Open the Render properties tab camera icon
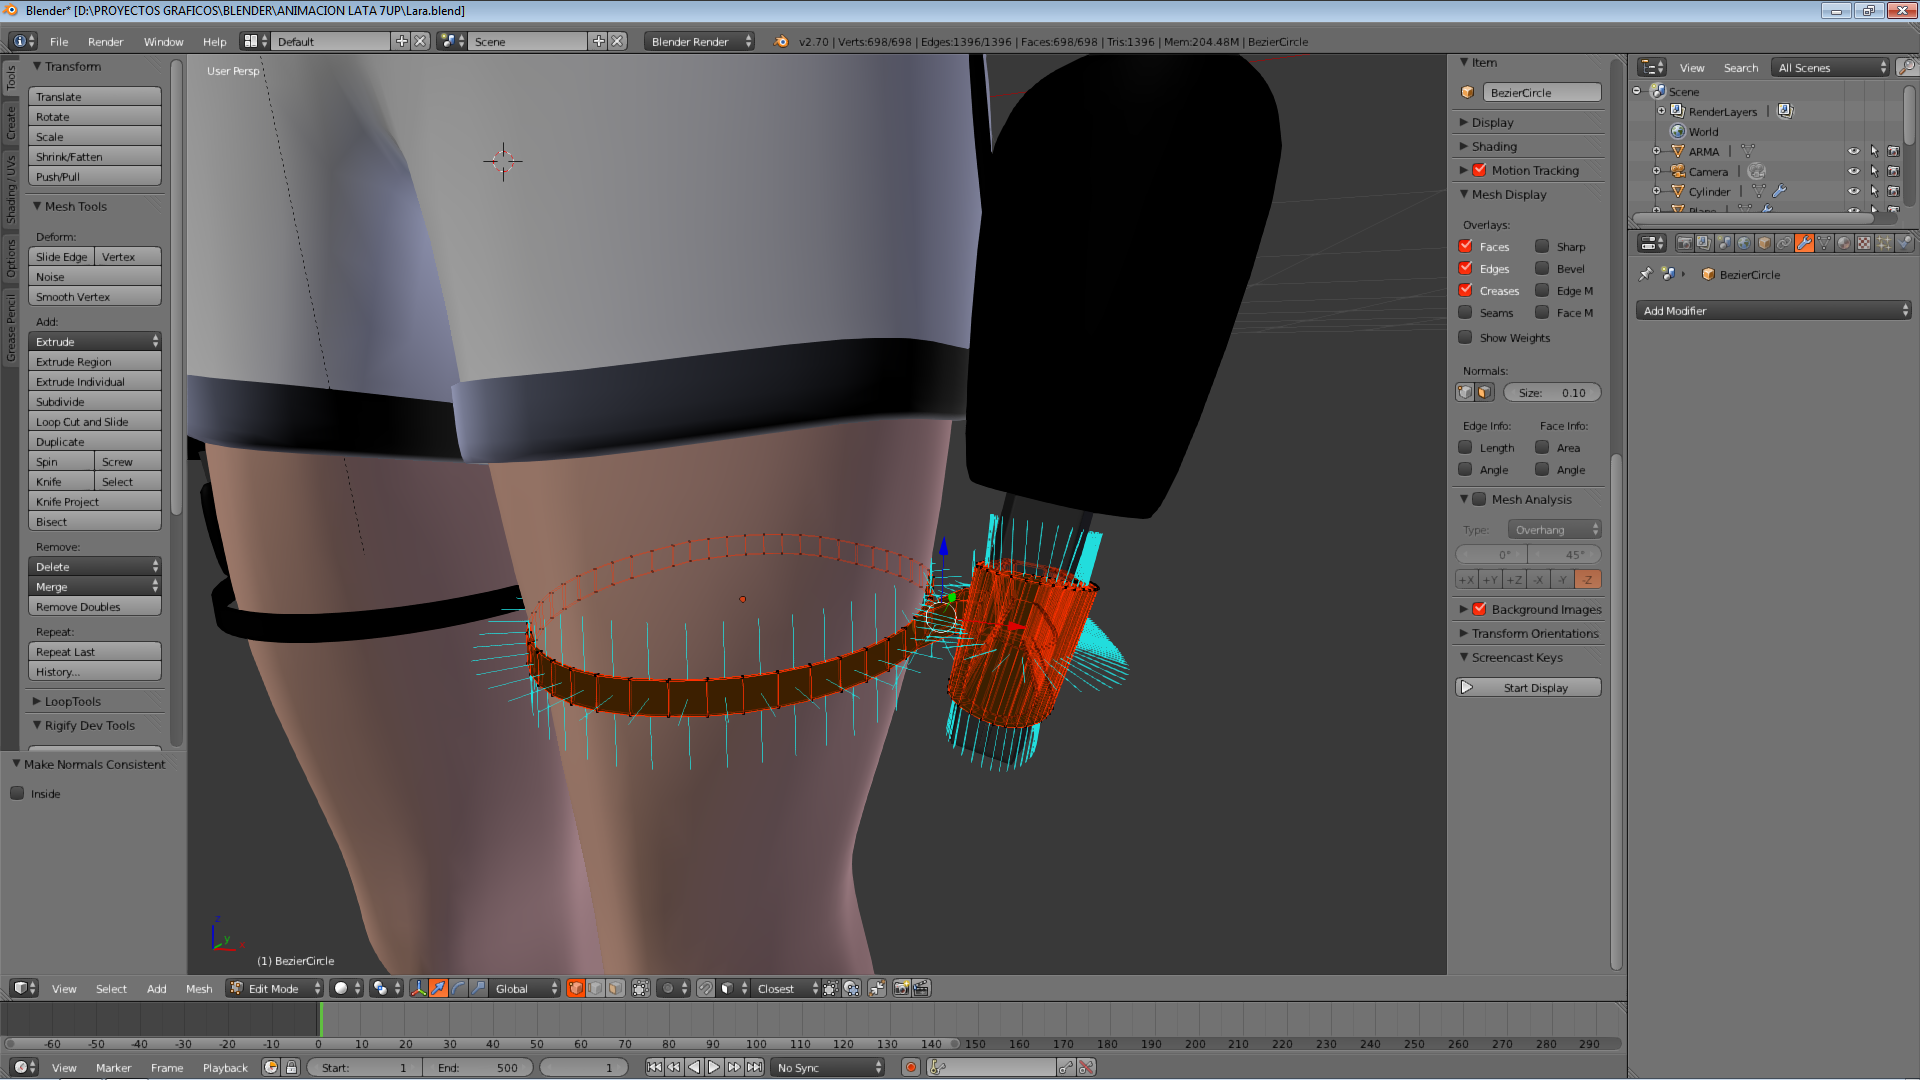Image resolution: width=1920 pixels, height=1080 pixels. pos(1685,243)
